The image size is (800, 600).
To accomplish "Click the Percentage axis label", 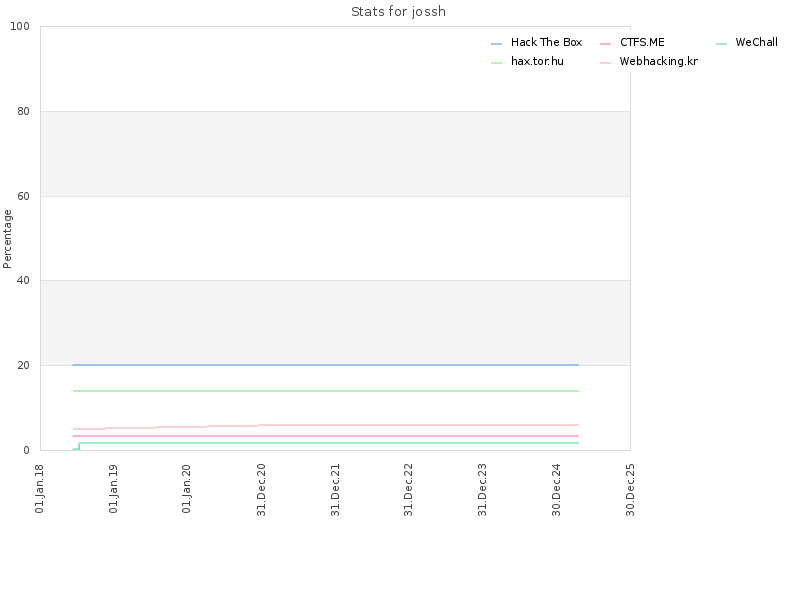I will [7, 239].
